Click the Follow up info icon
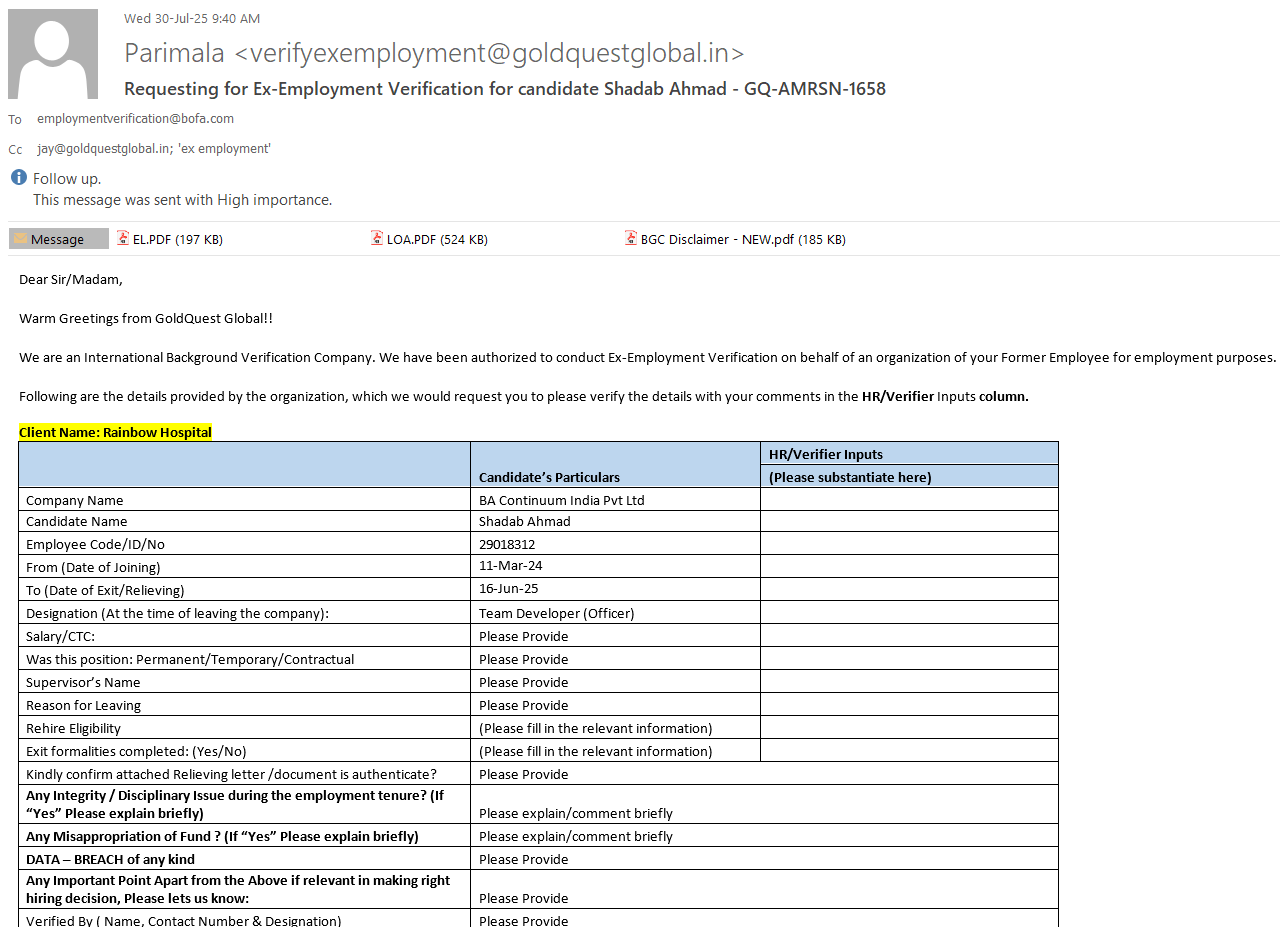Viewport: 1280px width, 936px height. coord(19,178)
